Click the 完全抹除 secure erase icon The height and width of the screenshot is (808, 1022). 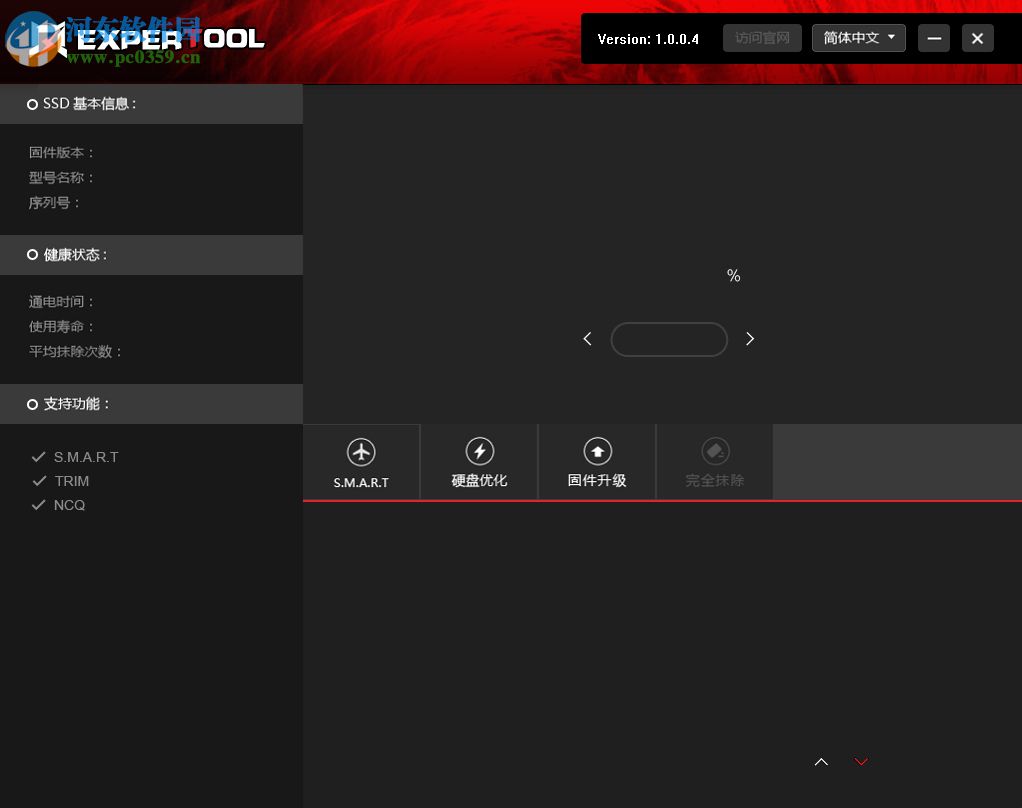pyautogui.click(x=715, y=451)
